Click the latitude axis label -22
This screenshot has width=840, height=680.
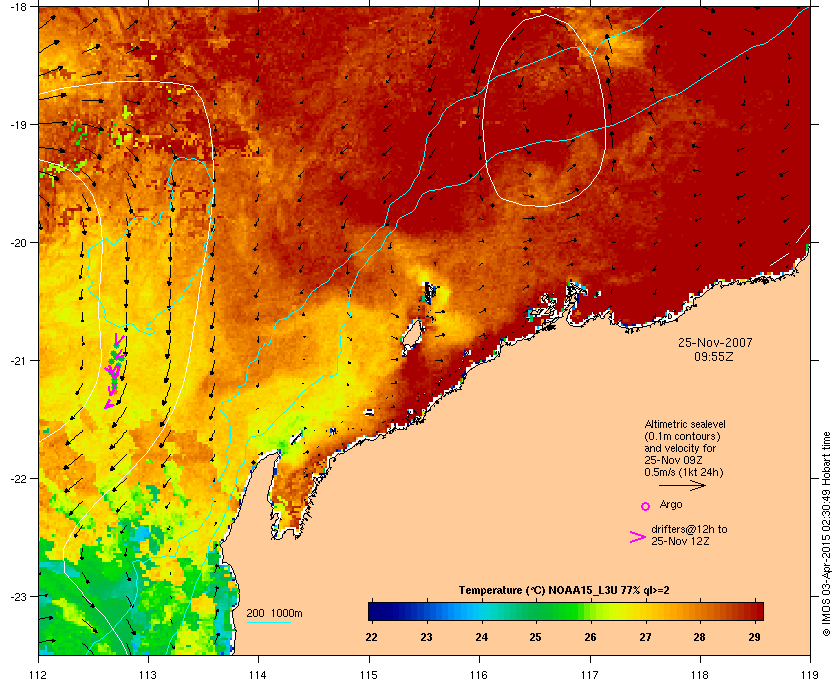18,478
